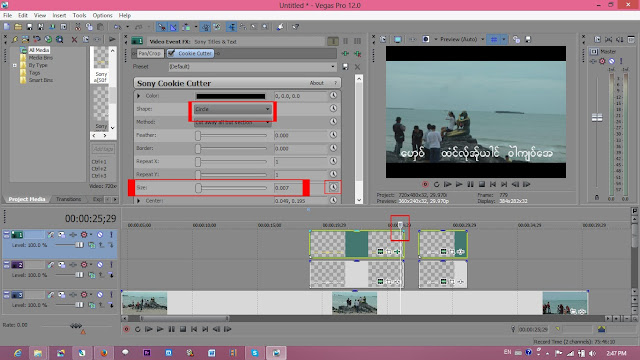Save the project using toolbar disk icon
Viewport: 640px width, 360px height.
point(29,27)
